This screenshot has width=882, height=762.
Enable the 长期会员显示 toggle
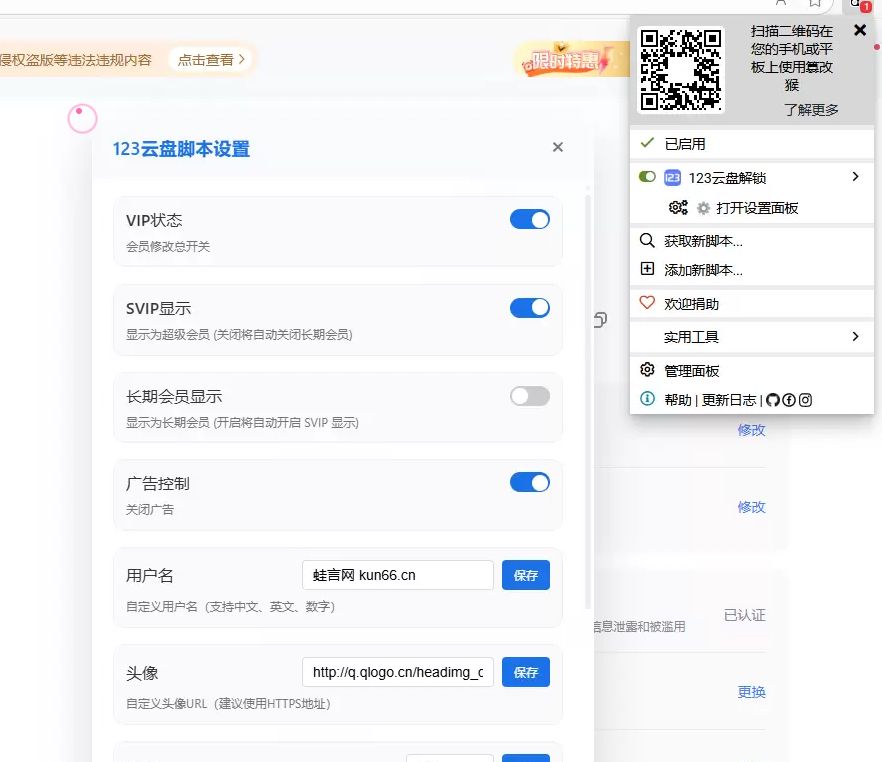pos(530,395)
